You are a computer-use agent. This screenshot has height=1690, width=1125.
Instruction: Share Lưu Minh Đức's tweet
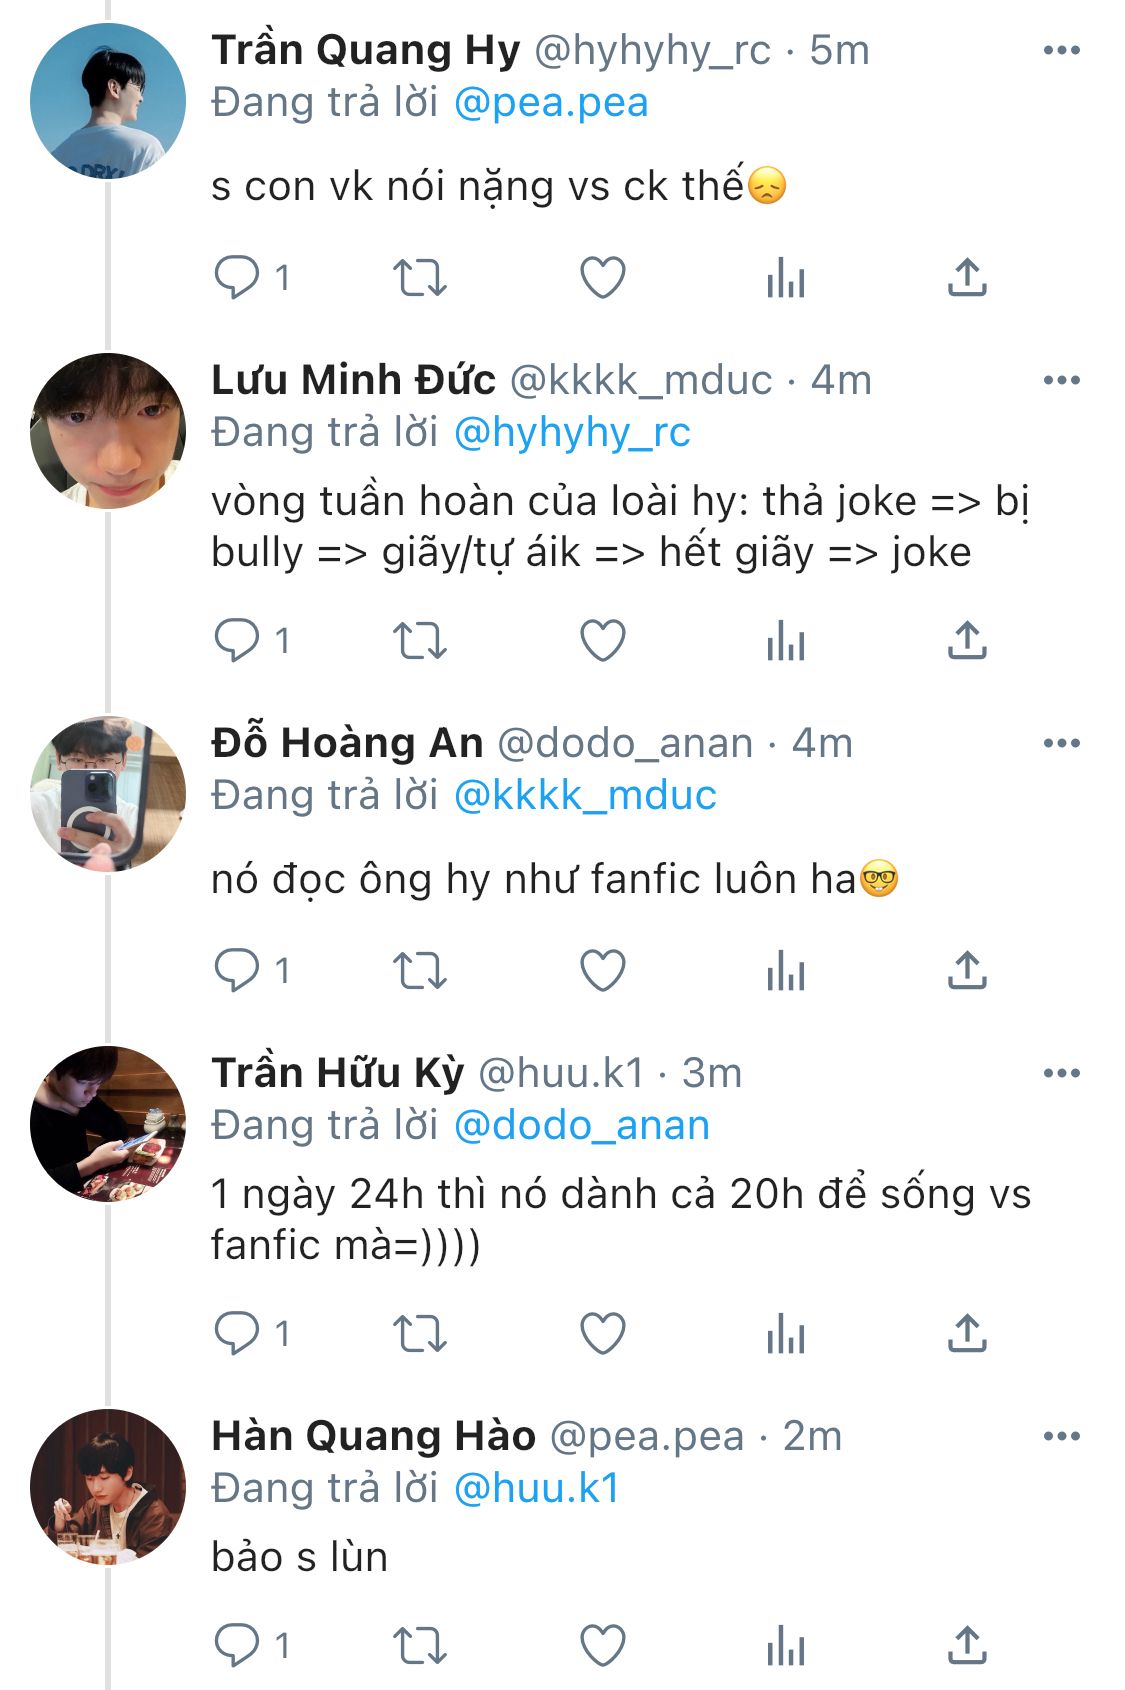[967, 640]
